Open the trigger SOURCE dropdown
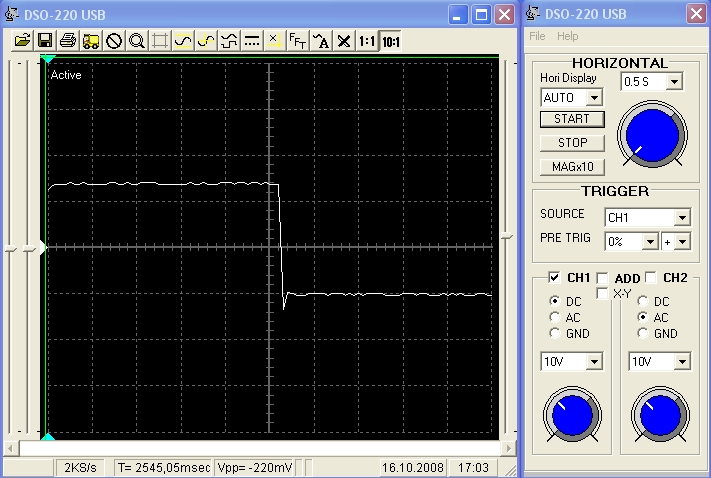Screen dimensions: 711x478 [682, 217]
